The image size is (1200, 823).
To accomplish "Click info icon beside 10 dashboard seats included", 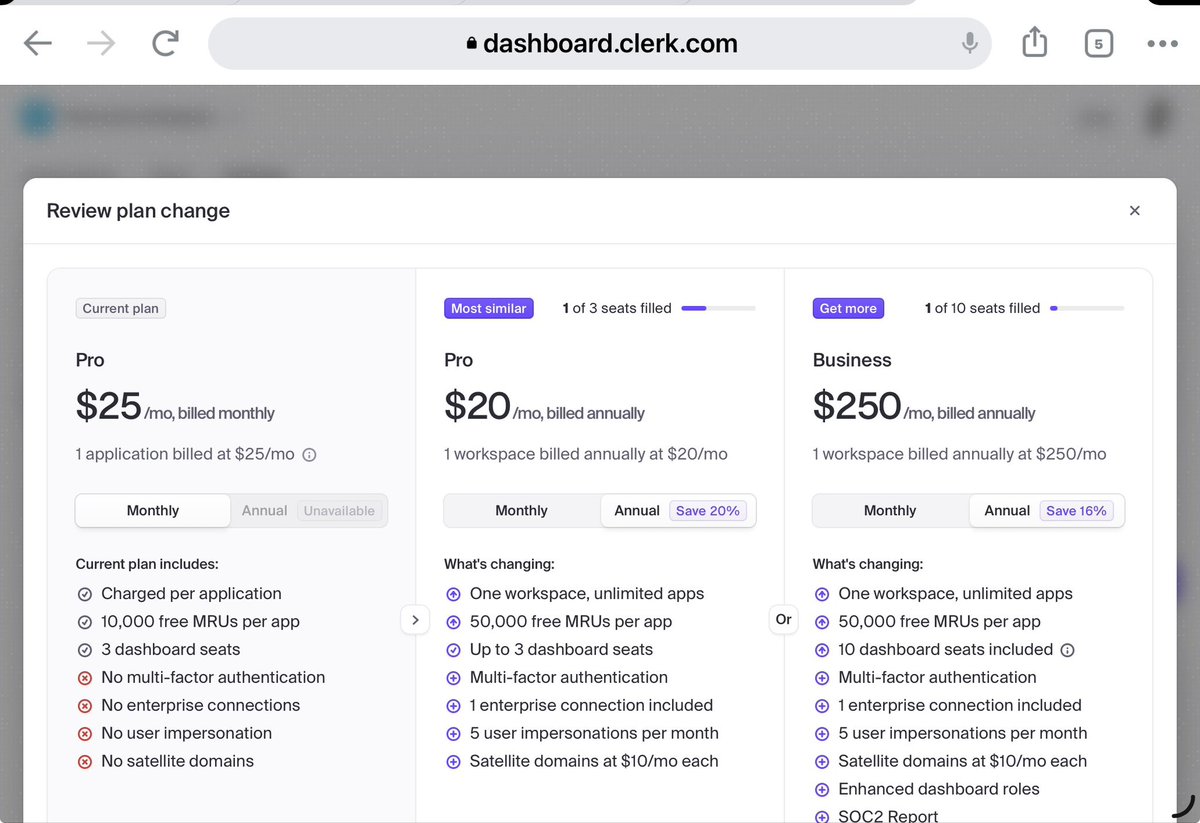I will [1067, 650].
